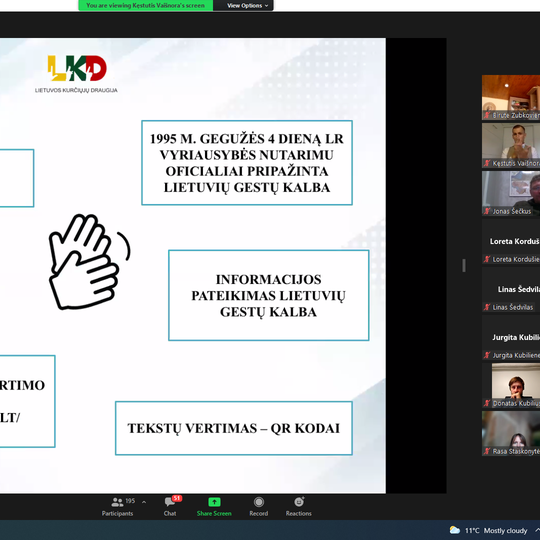The width and height of the screenshot is (540, 540).
Task: Click muted mic icon on Rasa Staskonytė tile
Action: (487, 451)
